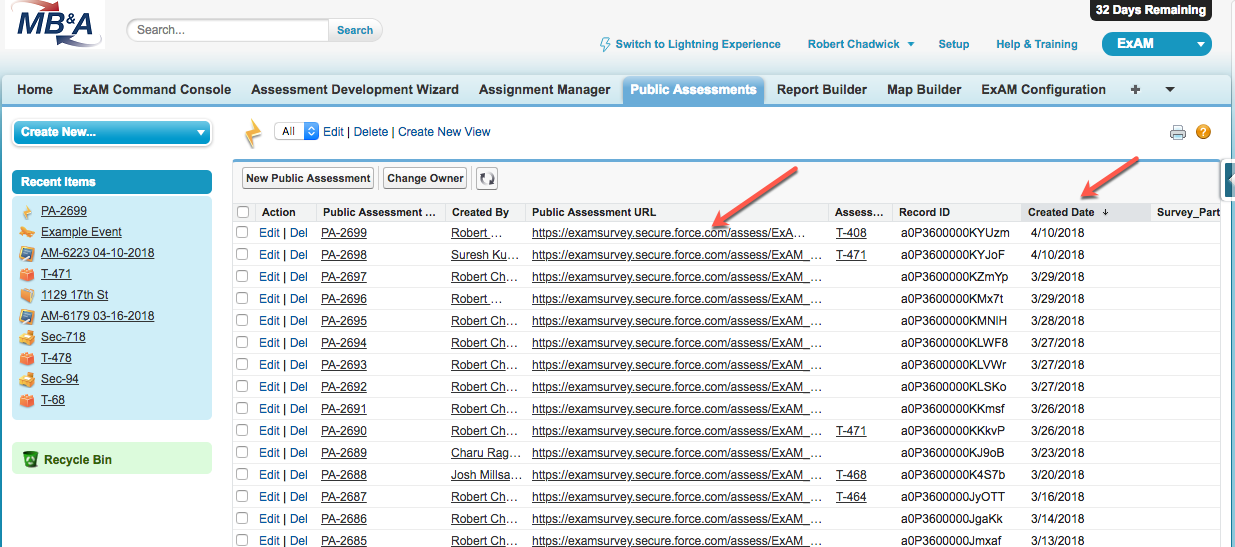1235x547 pixels.
Task: Click the Recycle Bin icon
Action: [31, 460]
